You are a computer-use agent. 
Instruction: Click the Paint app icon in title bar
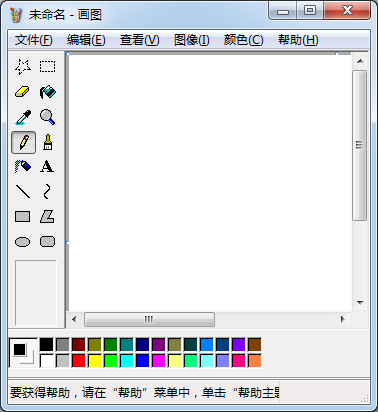16,15
